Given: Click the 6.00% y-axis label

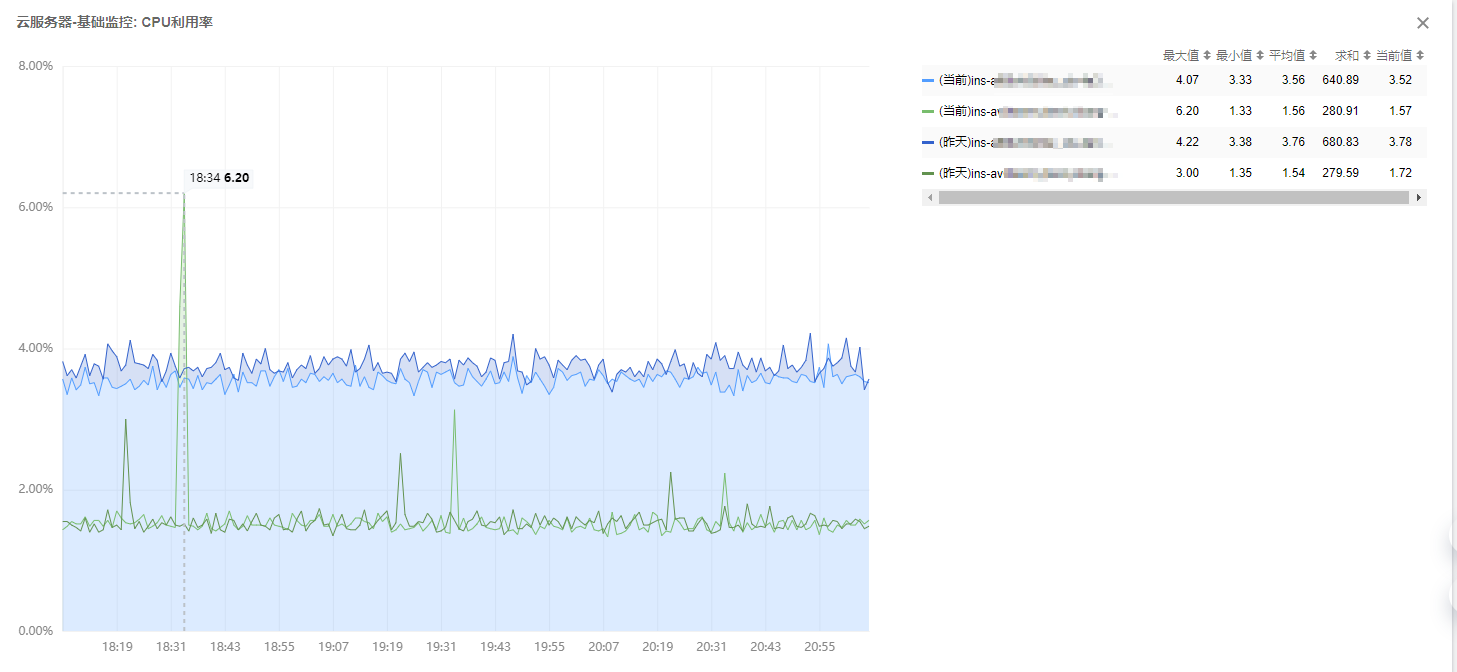Looking at the screenshot, I should (x=36, y=207).
